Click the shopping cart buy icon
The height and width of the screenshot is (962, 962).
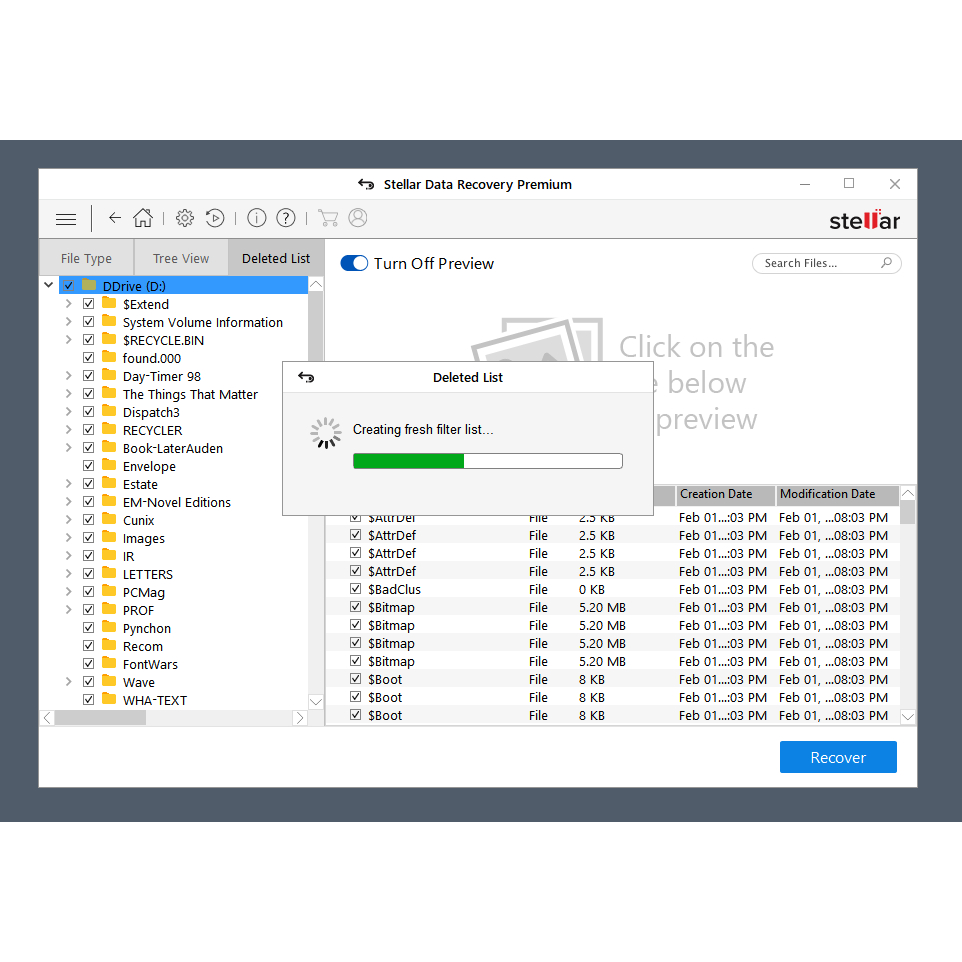328,218
